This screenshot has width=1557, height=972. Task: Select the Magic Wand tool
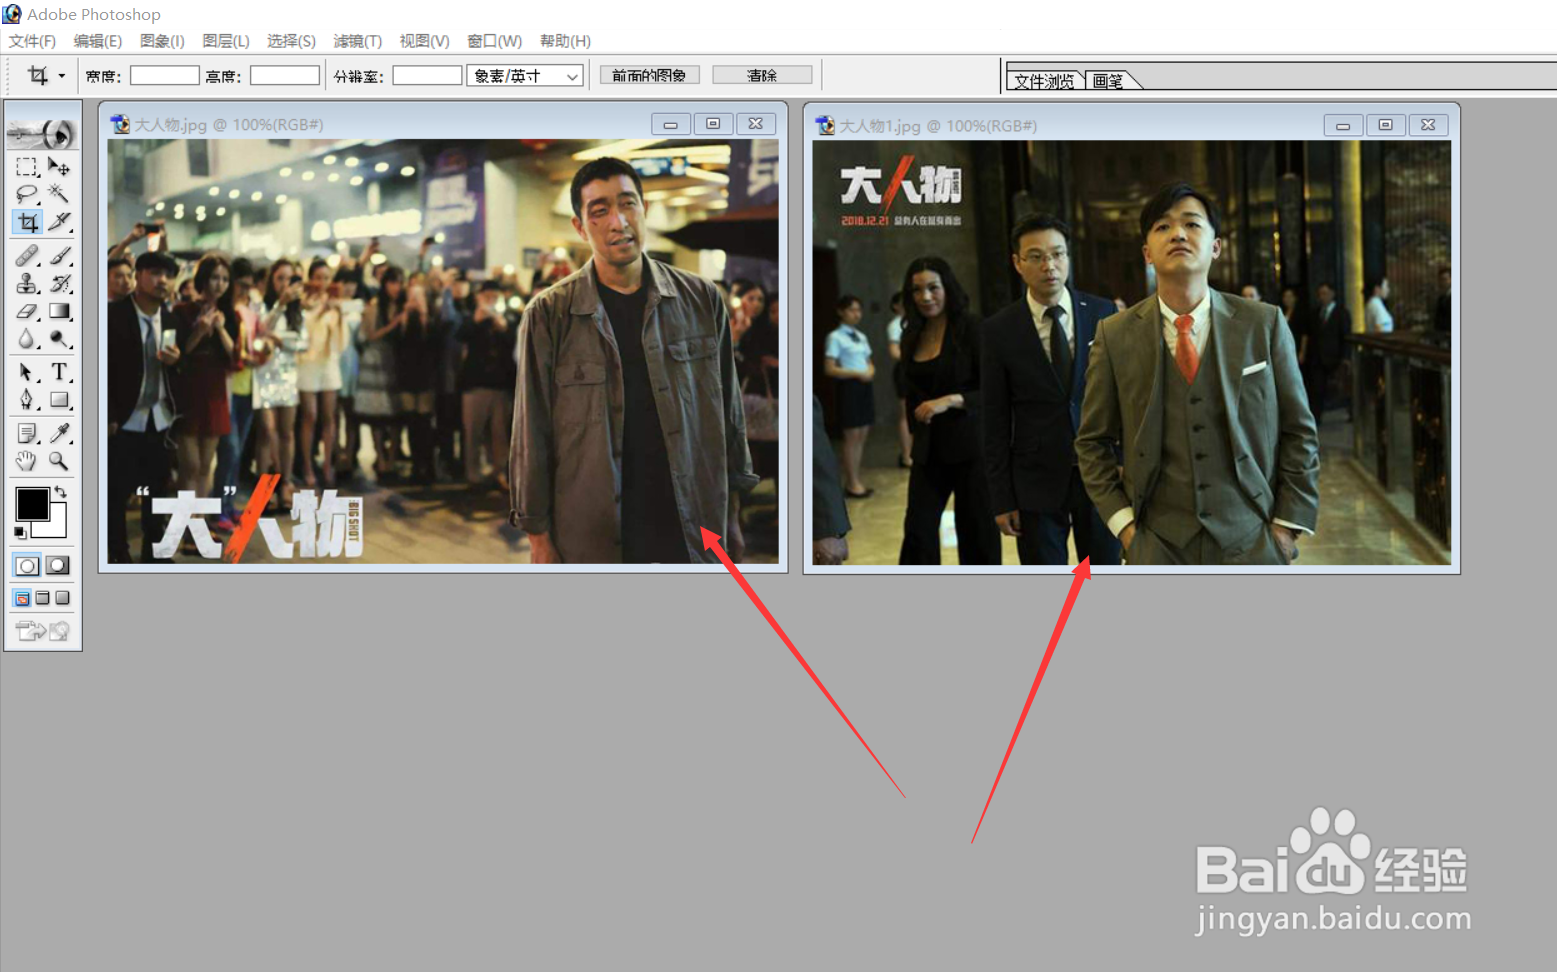click(x=59, y=193)
